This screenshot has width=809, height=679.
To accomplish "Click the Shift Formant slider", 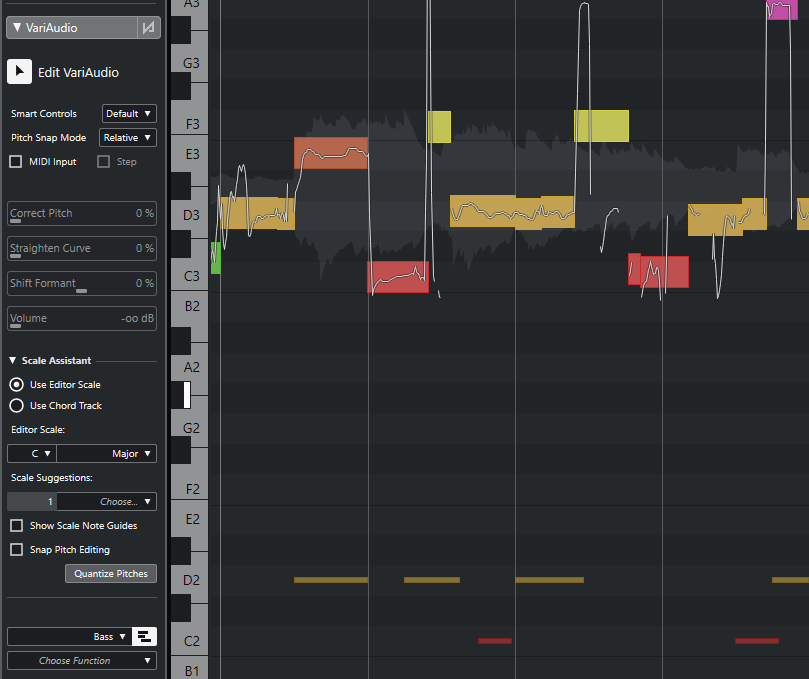I will click(82, 283).
